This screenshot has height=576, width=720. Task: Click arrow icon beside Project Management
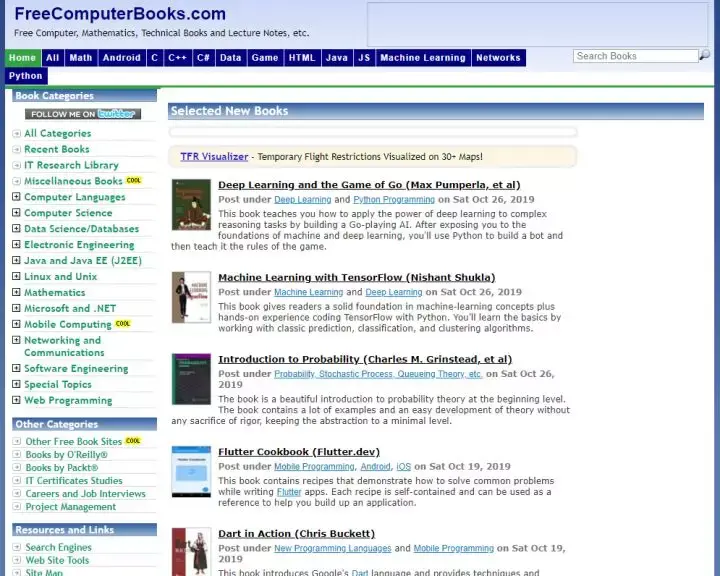[17, 507]
